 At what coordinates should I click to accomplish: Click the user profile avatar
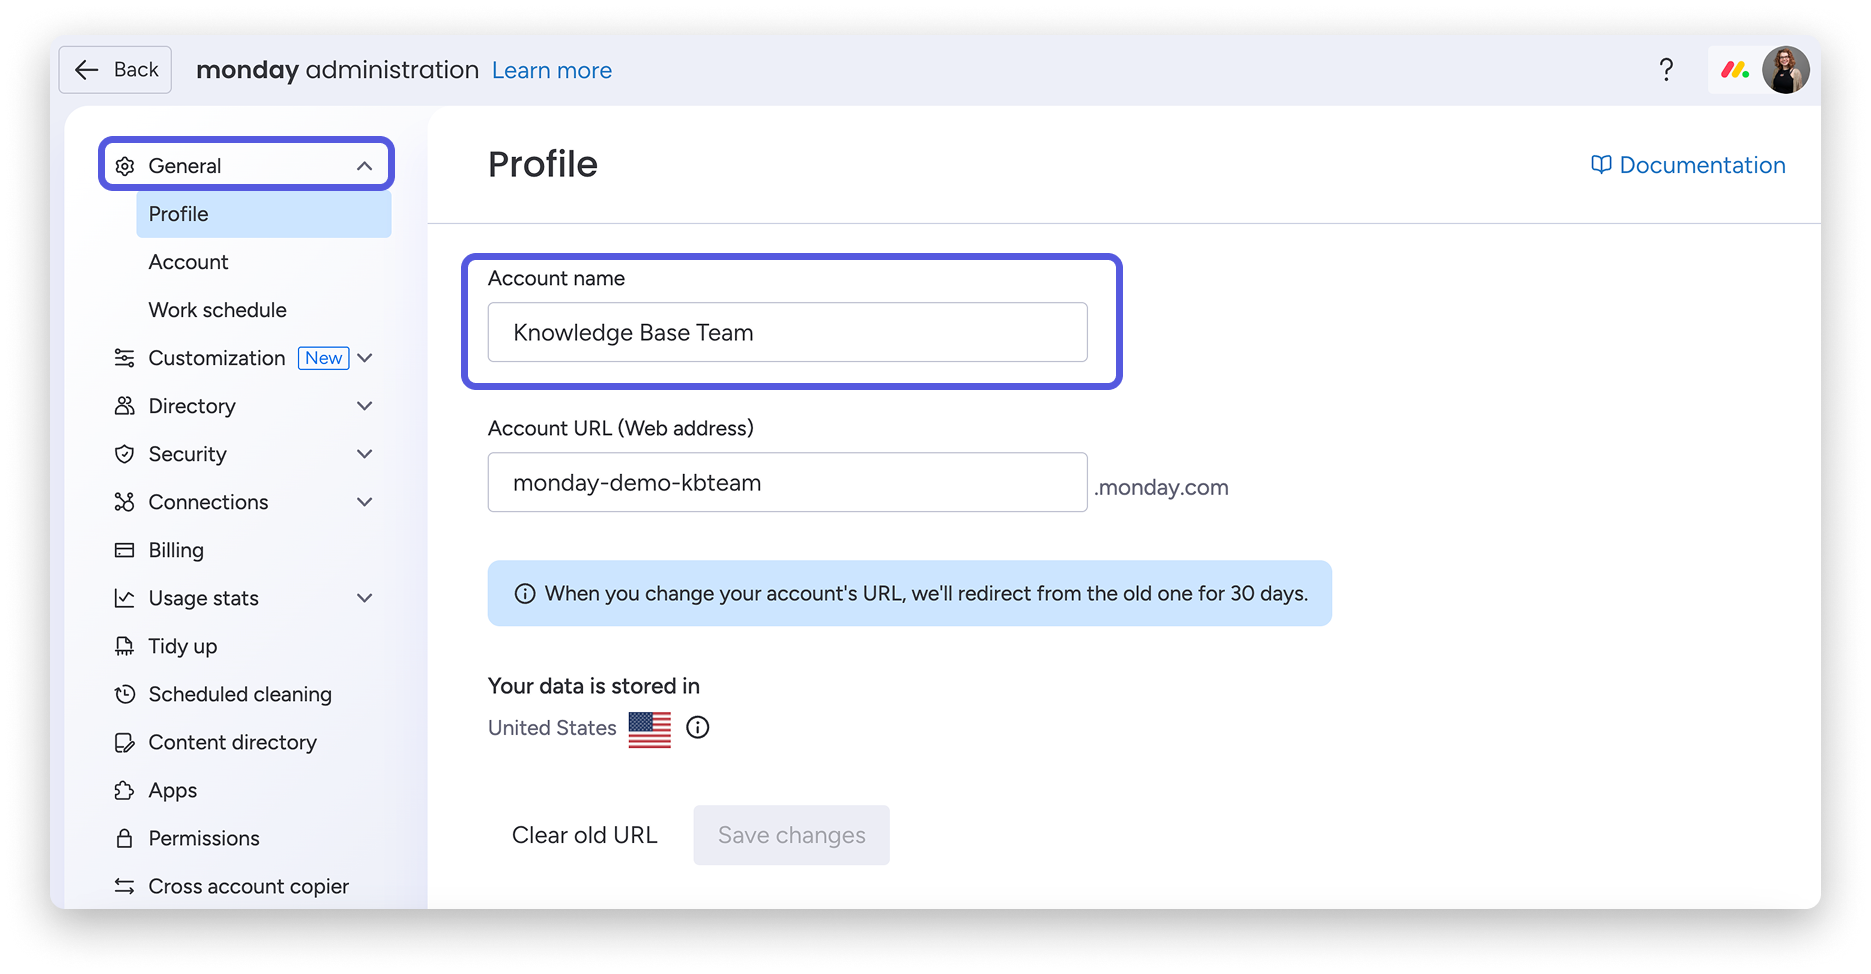(1785, 70)
